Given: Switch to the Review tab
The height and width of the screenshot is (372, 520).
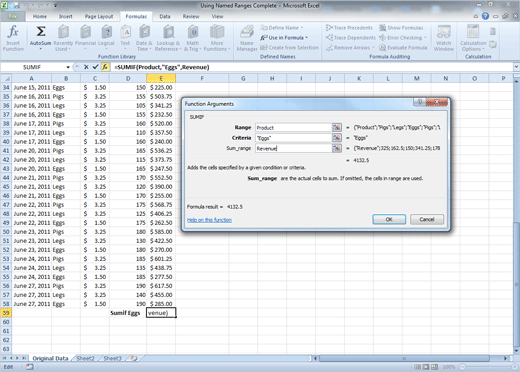Looking at the screenshot, I should pos(191,16).
